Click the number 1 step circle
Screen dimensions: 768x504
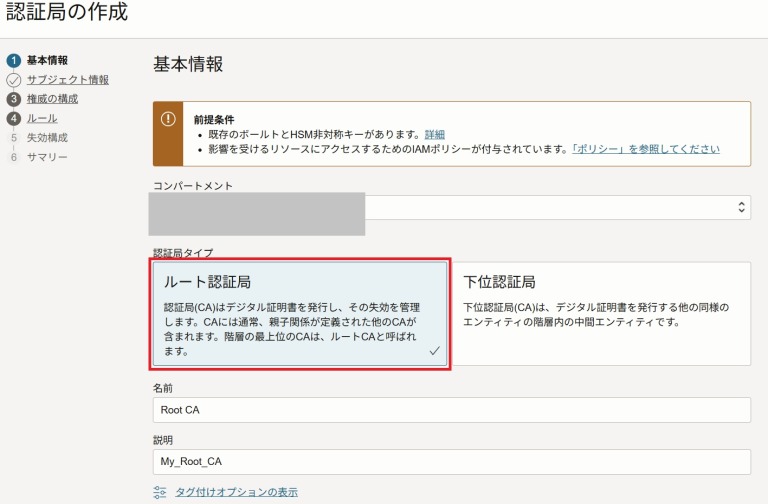[x=14, y=60]
